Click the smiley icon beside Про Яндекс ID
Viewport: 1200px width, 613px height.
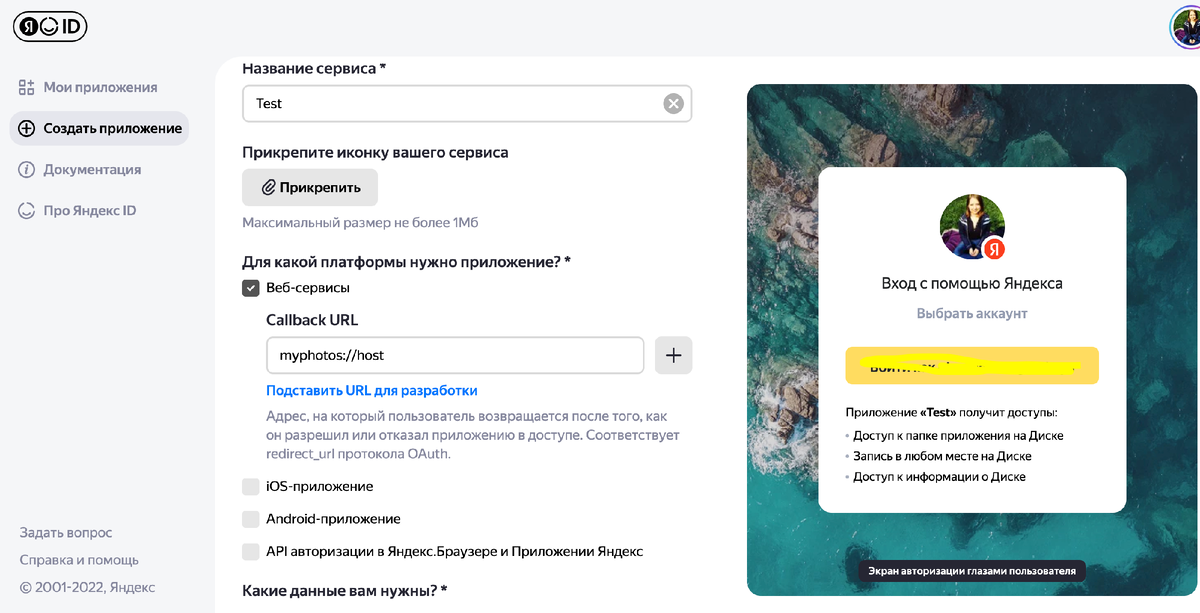click(27, 210)
